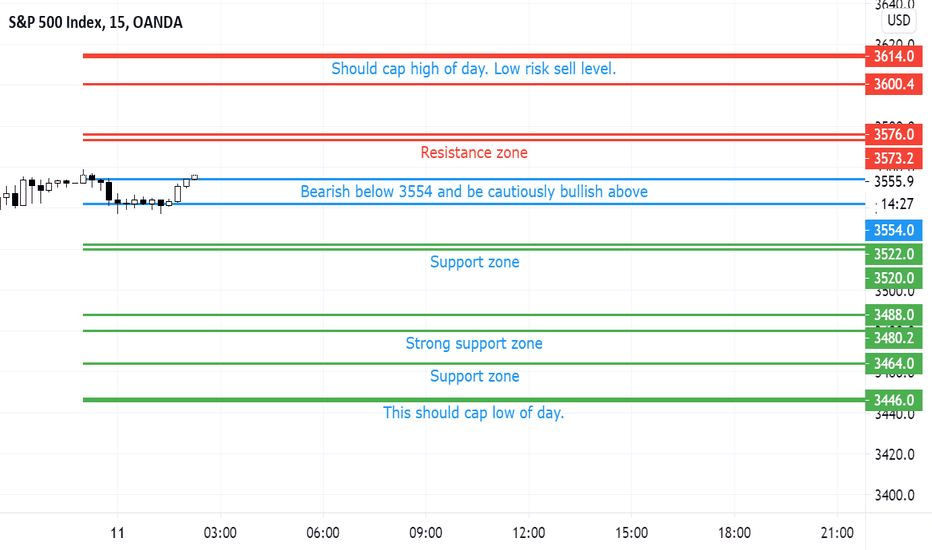
Task: Select the 'Bearish below 3554' annotation text
Action: pyautogui.click(x=474, y=192)
